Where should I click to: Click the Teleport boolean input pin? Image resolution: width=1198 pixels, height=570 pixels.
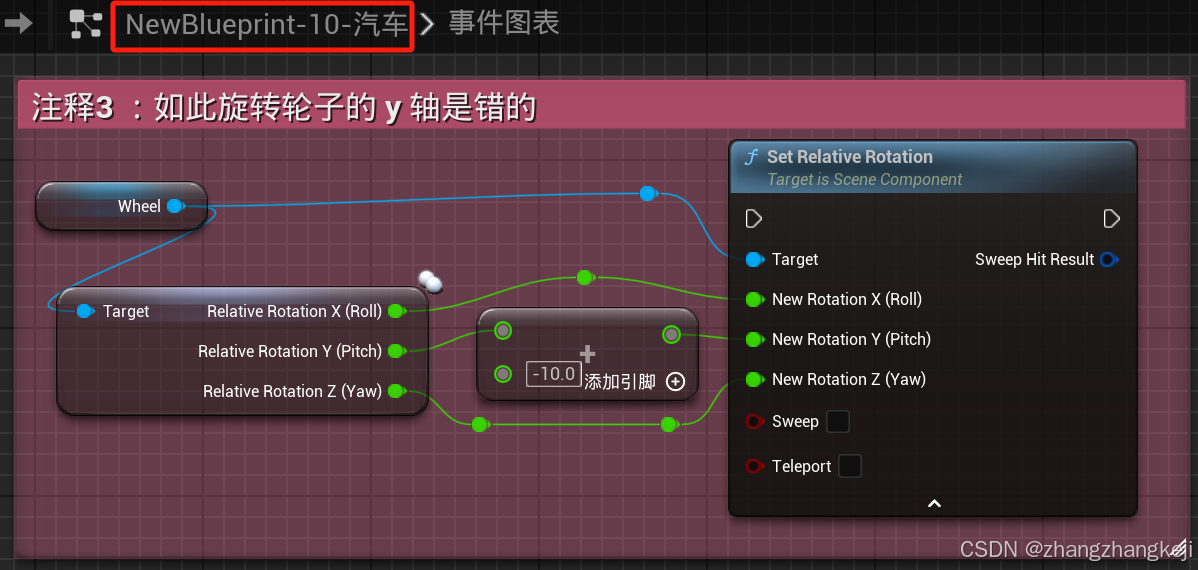pyautogui.click(x=754, y=466)
